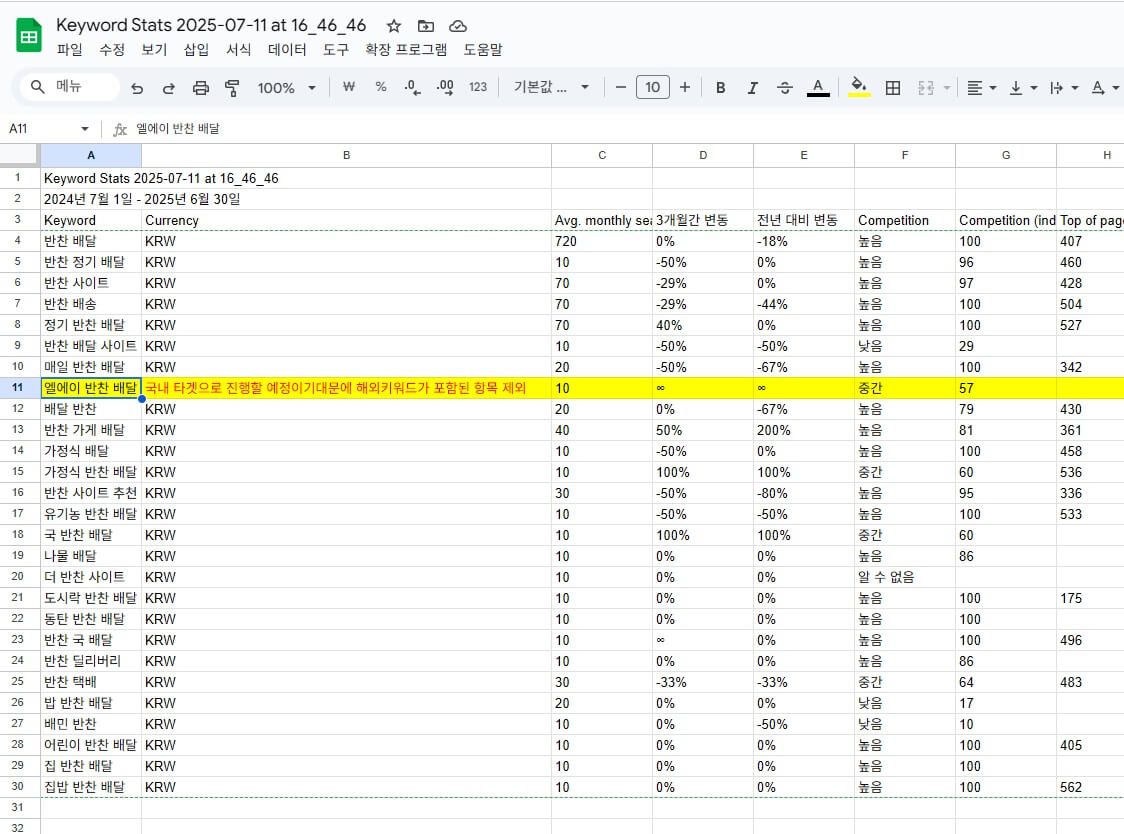Image resolution: width=1124 pixels, height=834 pixels.
Task: Open the vertical align dropdown
Action: click(x=1023, y=87)
